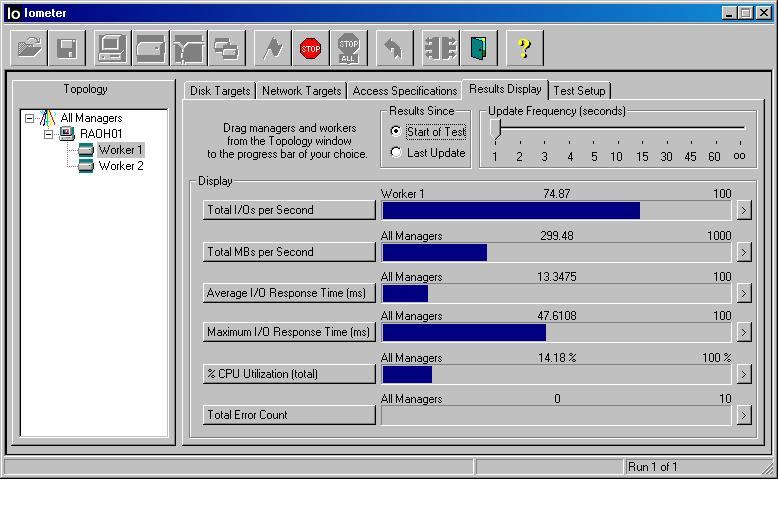Select RAOH01 tree label
The image size is (778, 512).
(101, 134)
